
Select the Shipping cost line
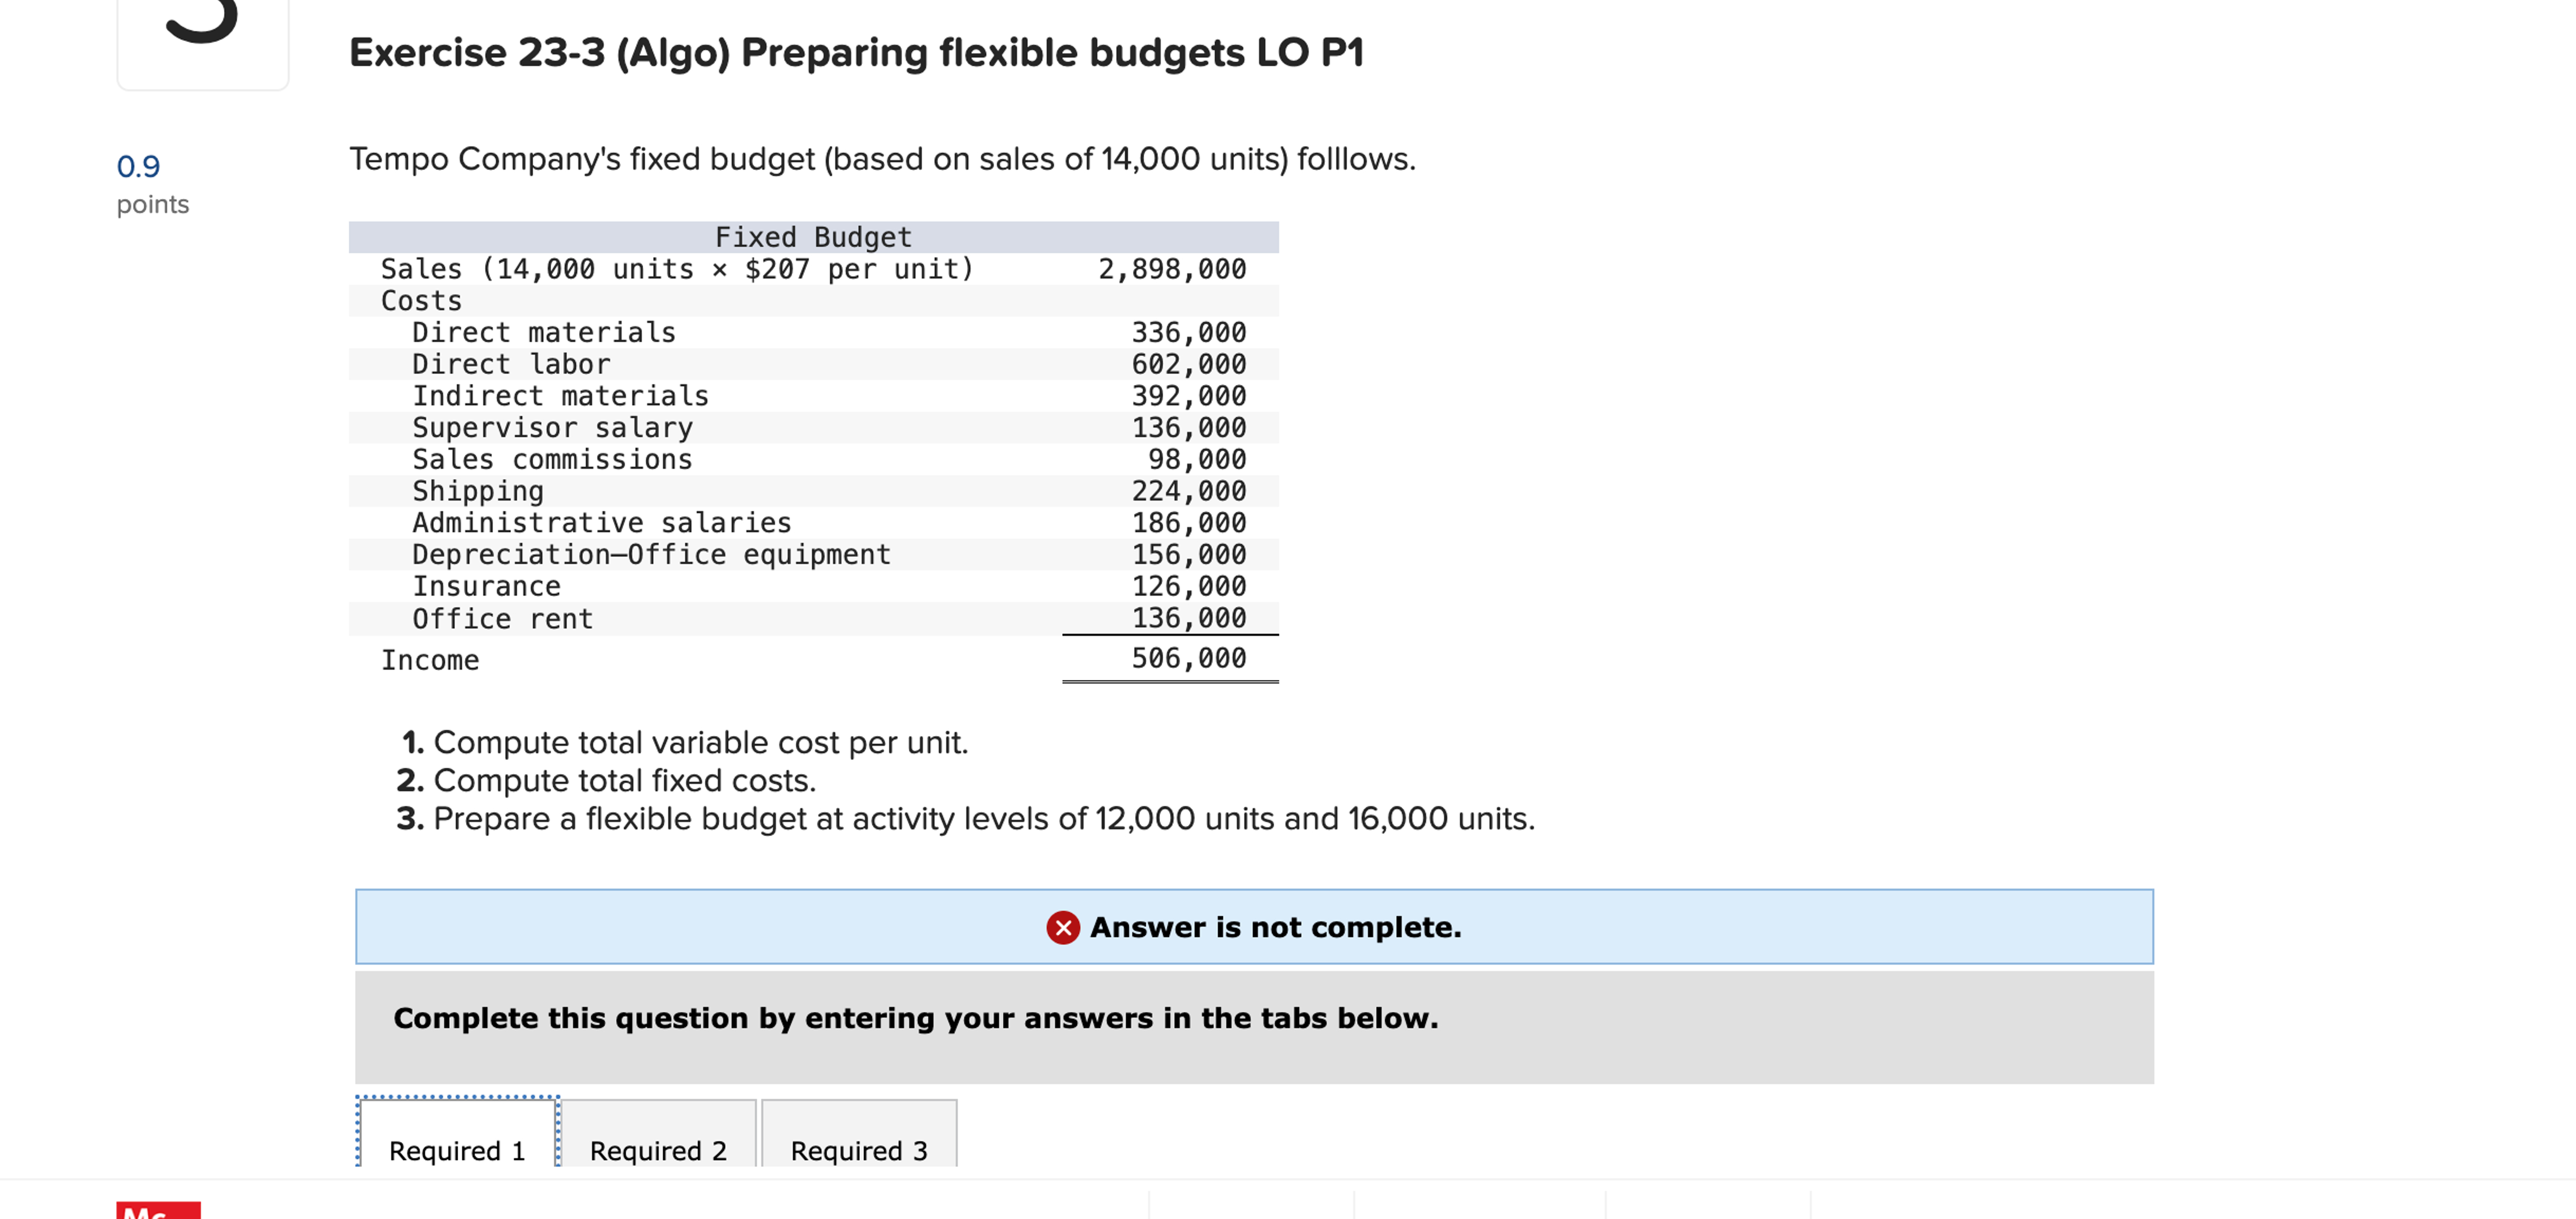point(478,490)
